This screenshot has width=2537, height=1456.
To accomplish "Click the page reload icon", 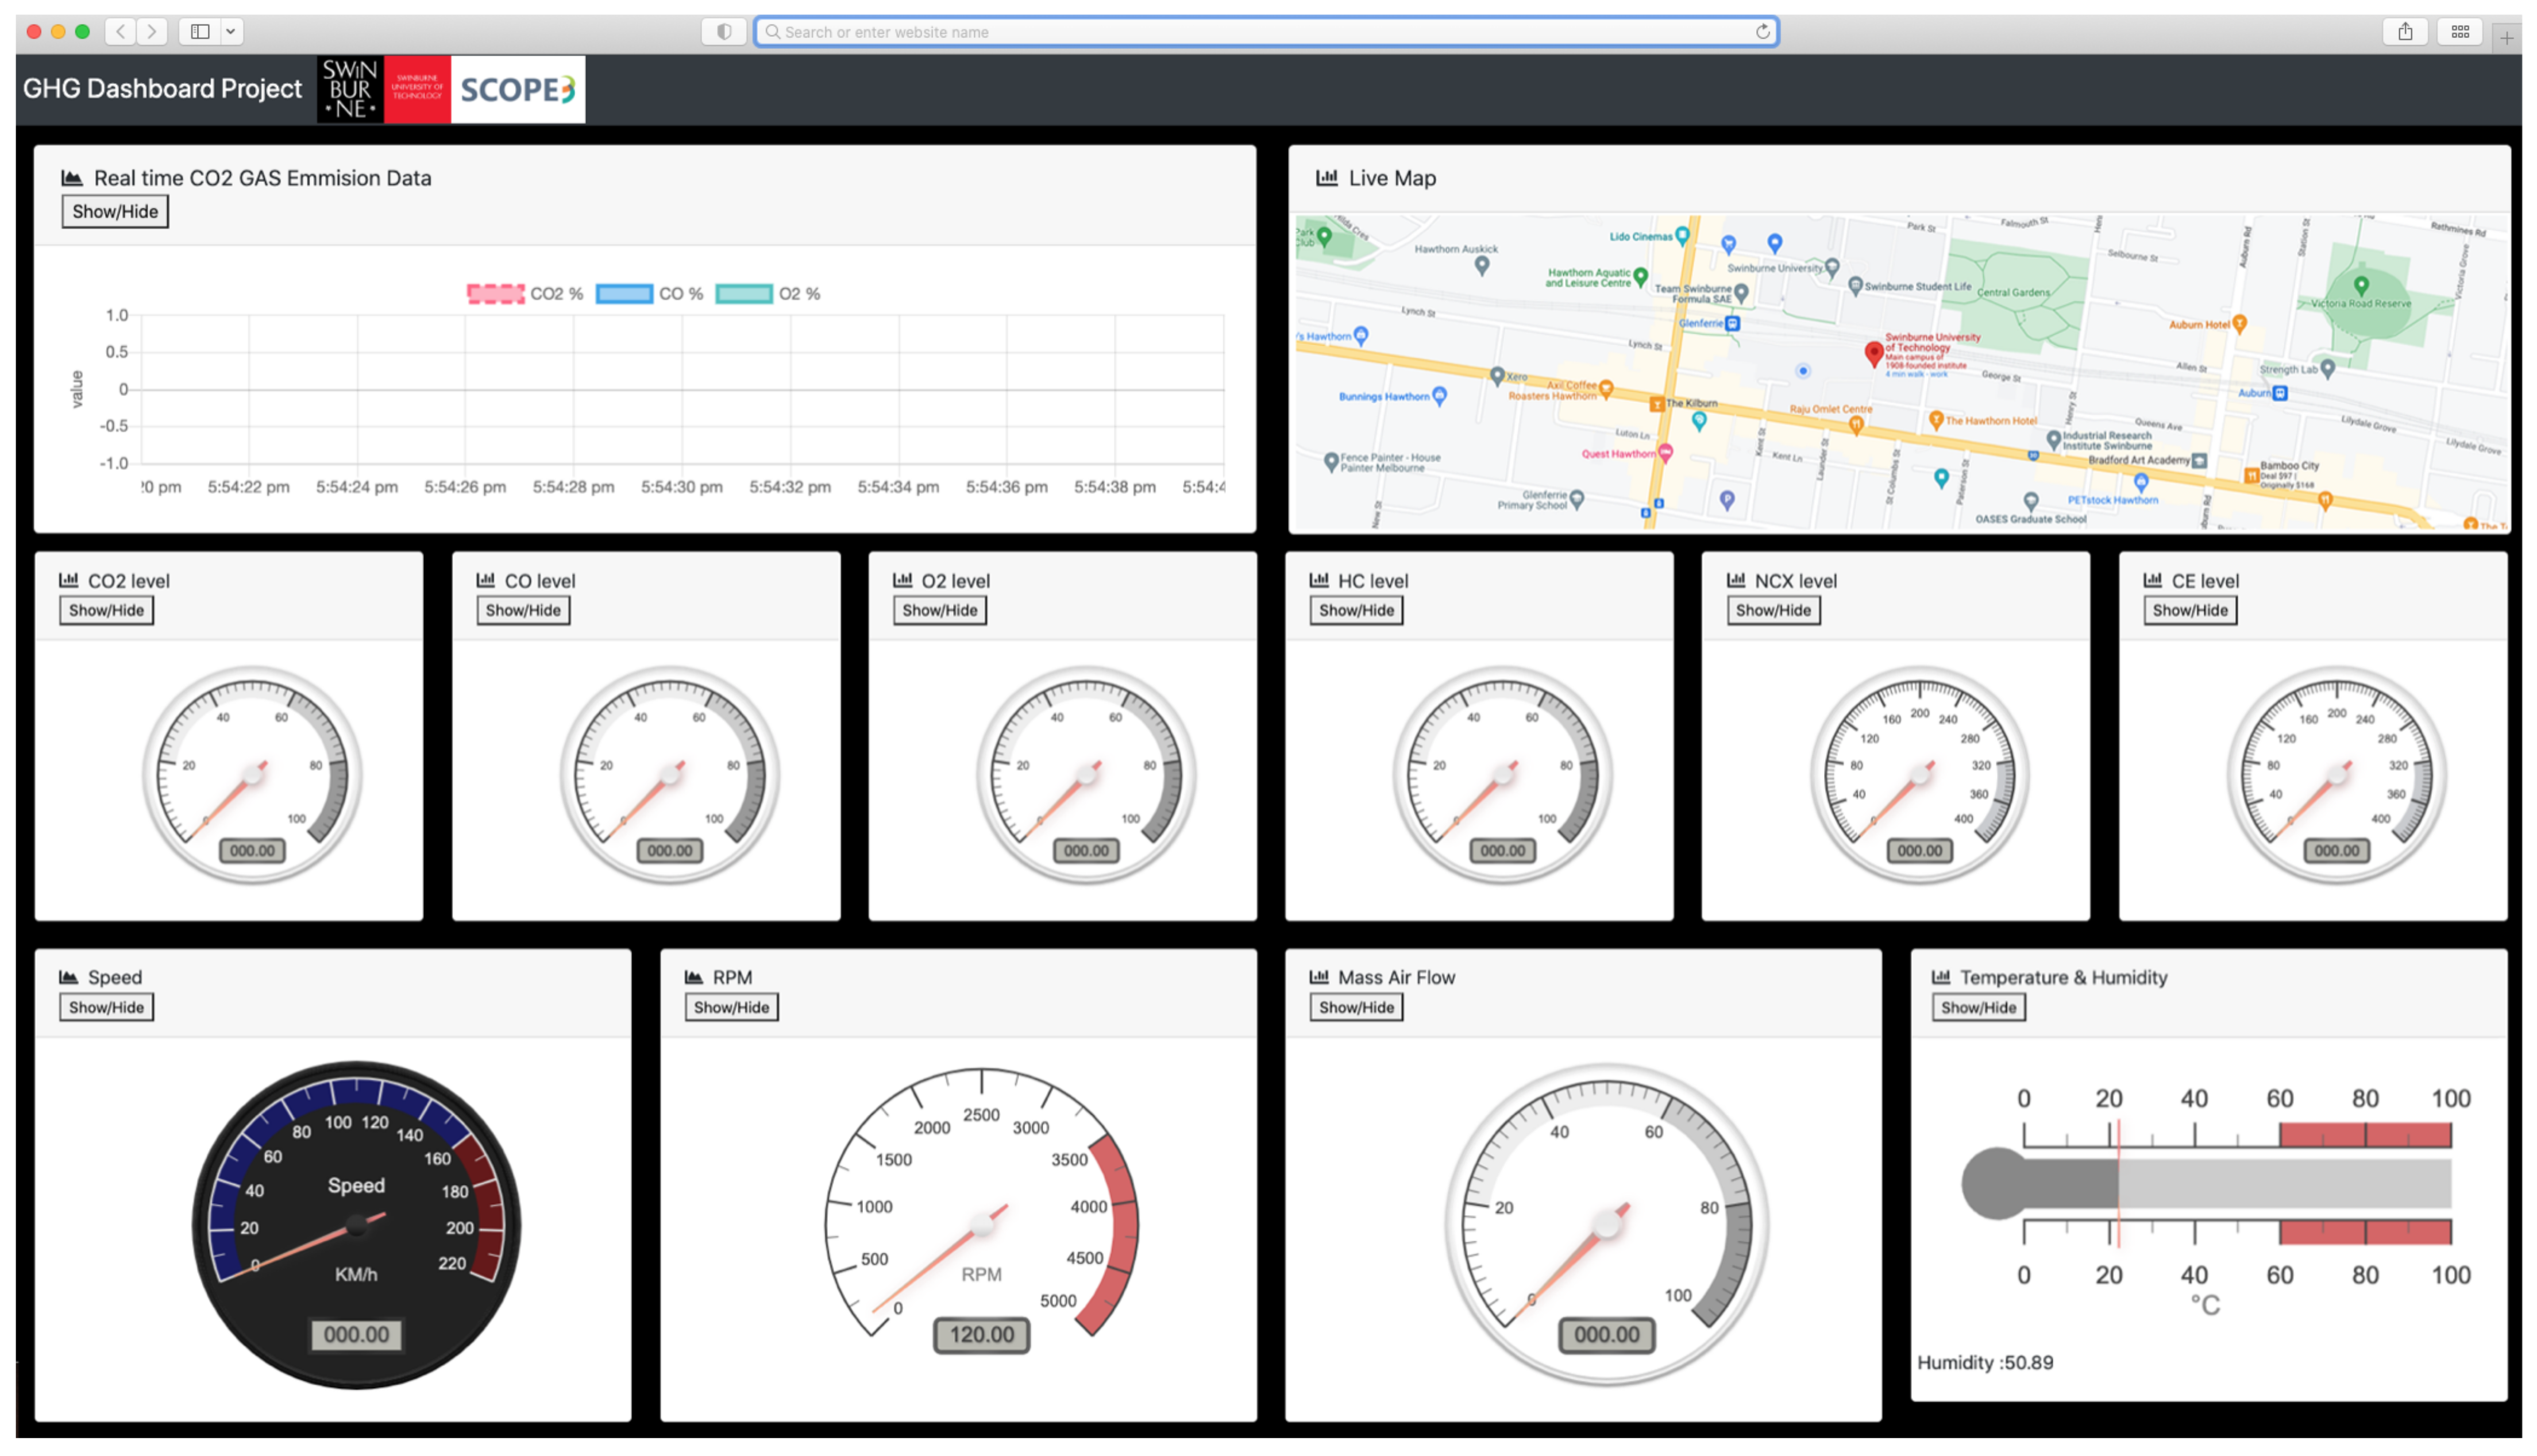I will (1762, 31).
